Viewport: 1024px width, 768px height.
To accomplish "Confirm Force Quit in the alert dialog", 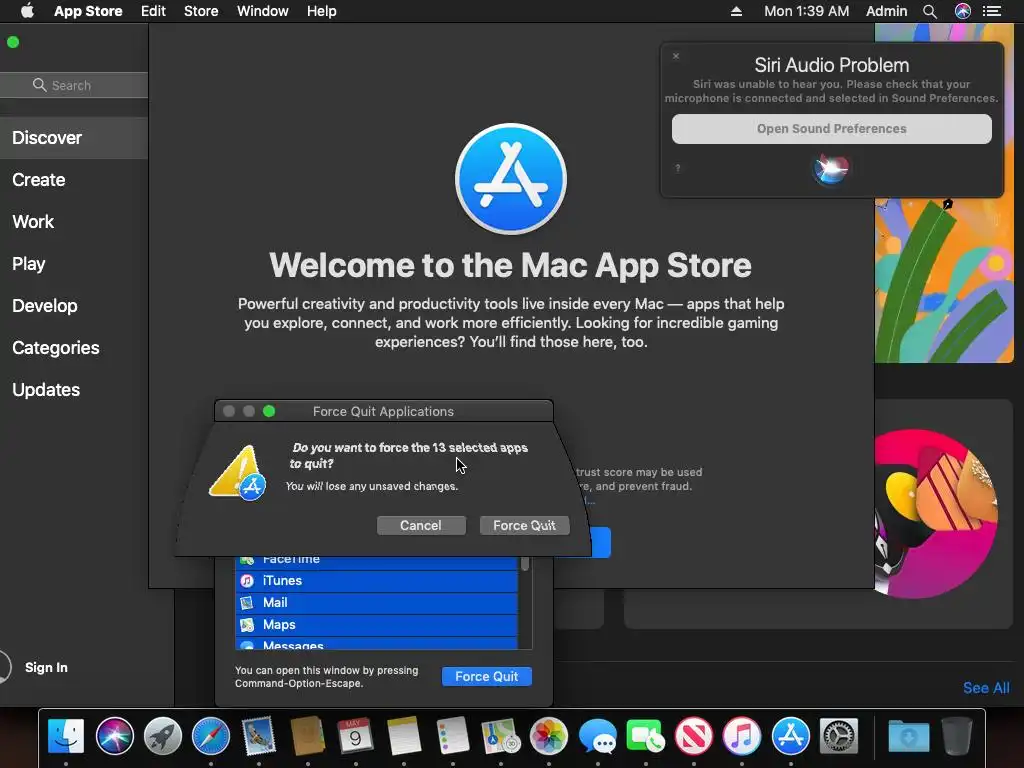I will (524, 526).
